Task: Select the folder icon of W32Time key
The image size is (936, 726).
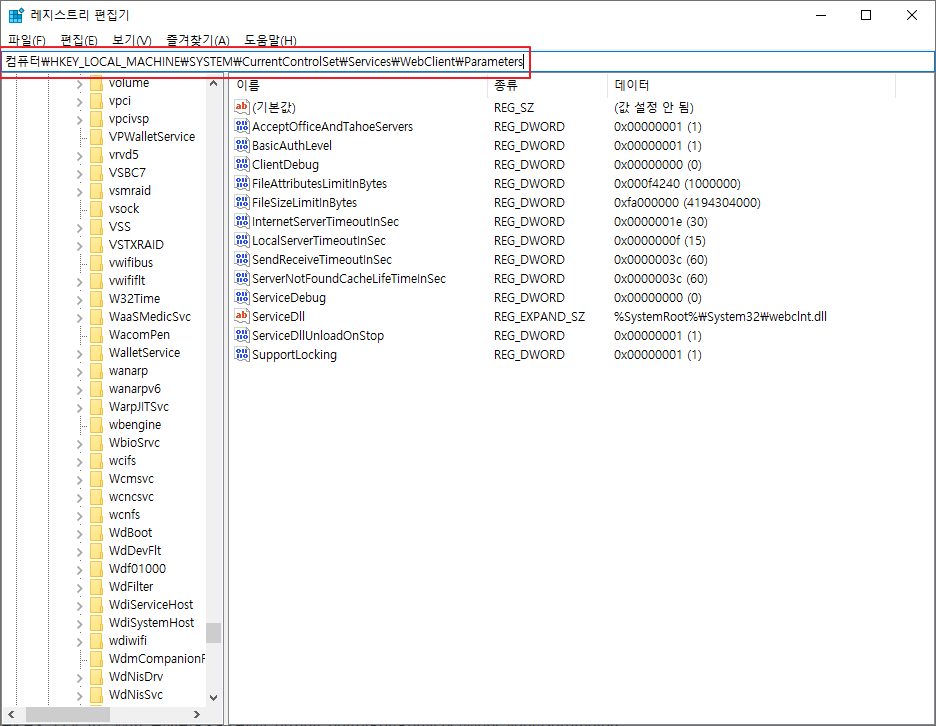Action: 96,299
